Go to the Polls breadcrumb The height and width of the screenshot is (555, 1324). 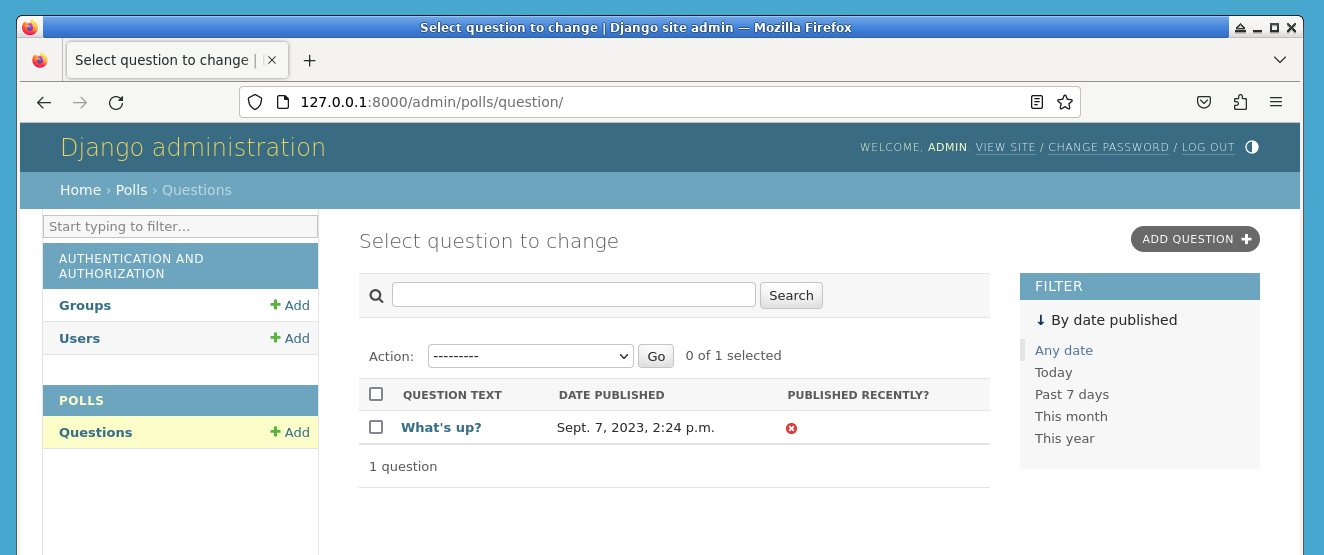tap(131, 190)
